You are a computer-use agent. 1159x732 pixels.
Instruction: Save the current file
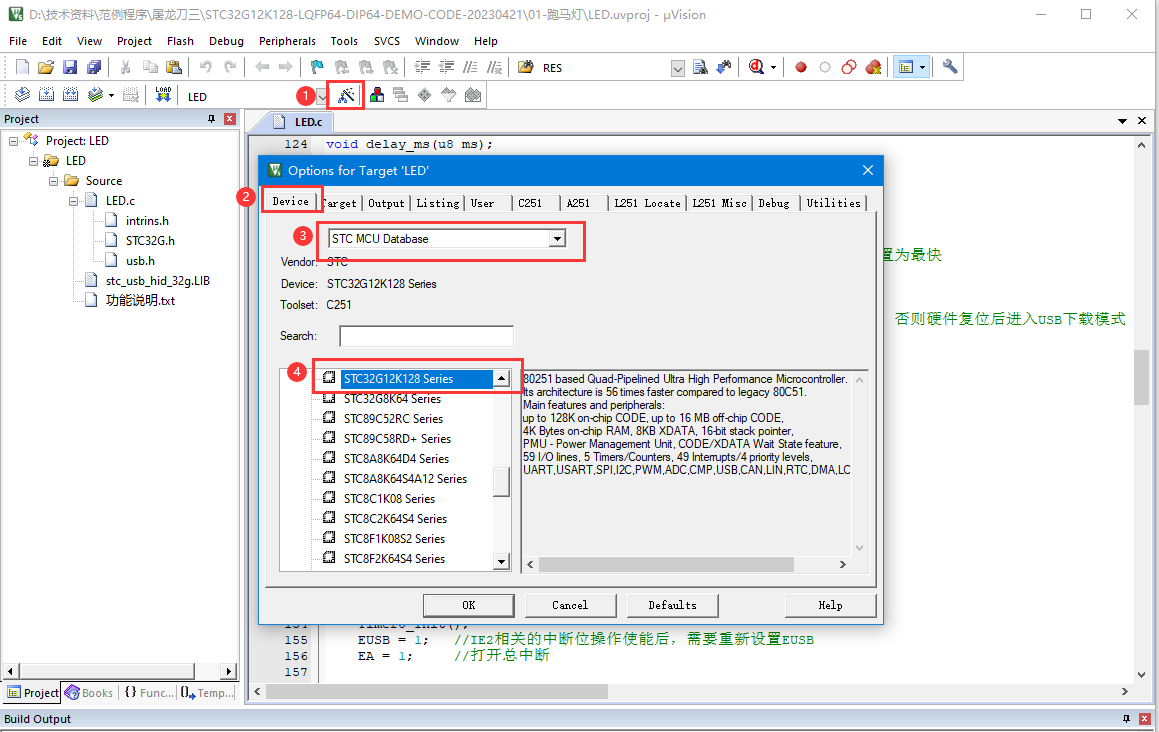pyautogui.click(x=69, y=67)
